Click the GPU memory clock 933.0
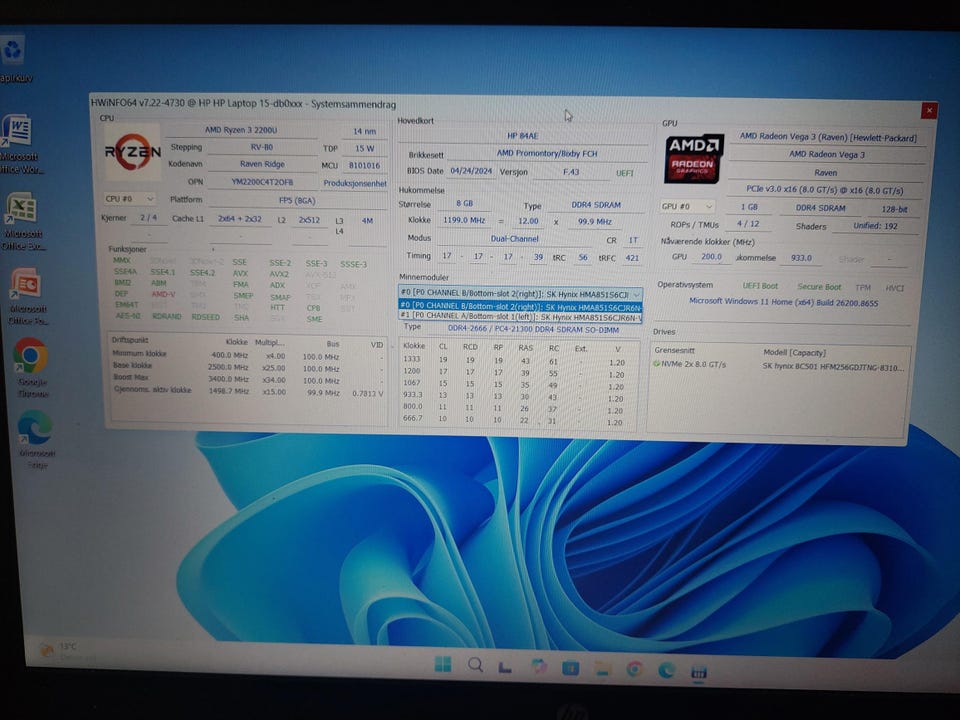 pos(801,258)
